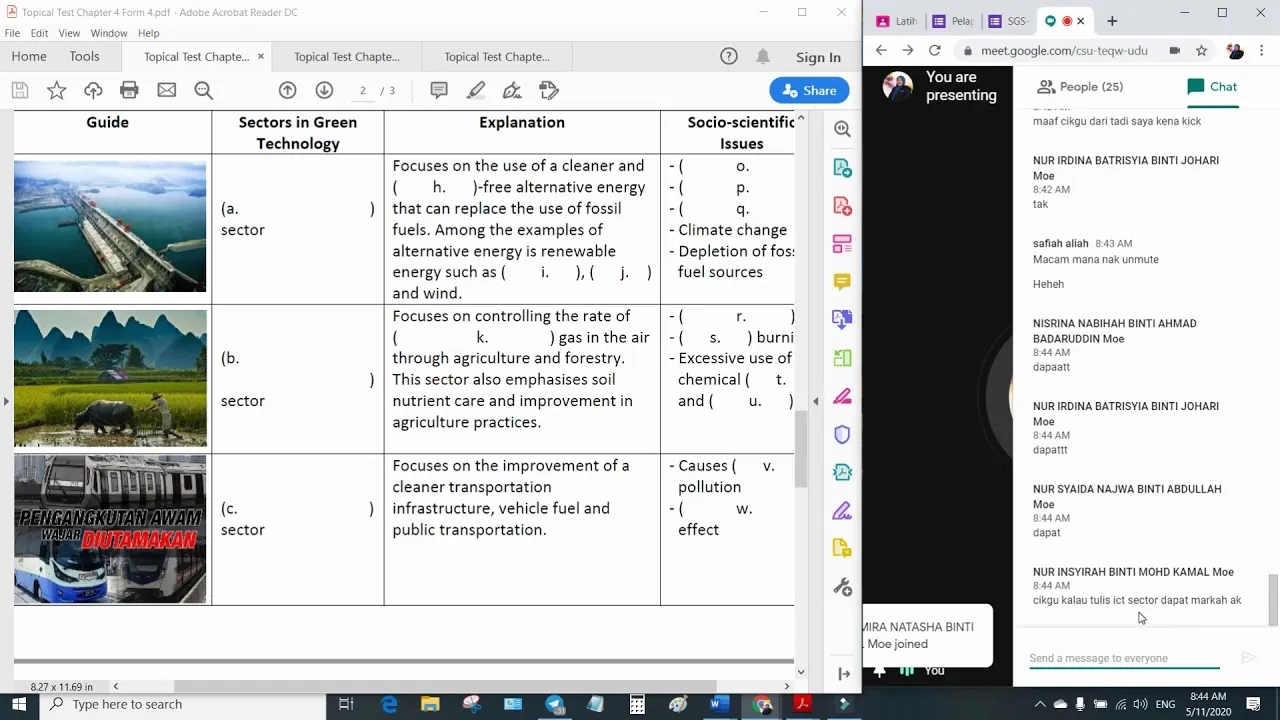Bookmark the Meet page with star icon
This screenshot has width=1280, height=720.
coord(1202,50)
